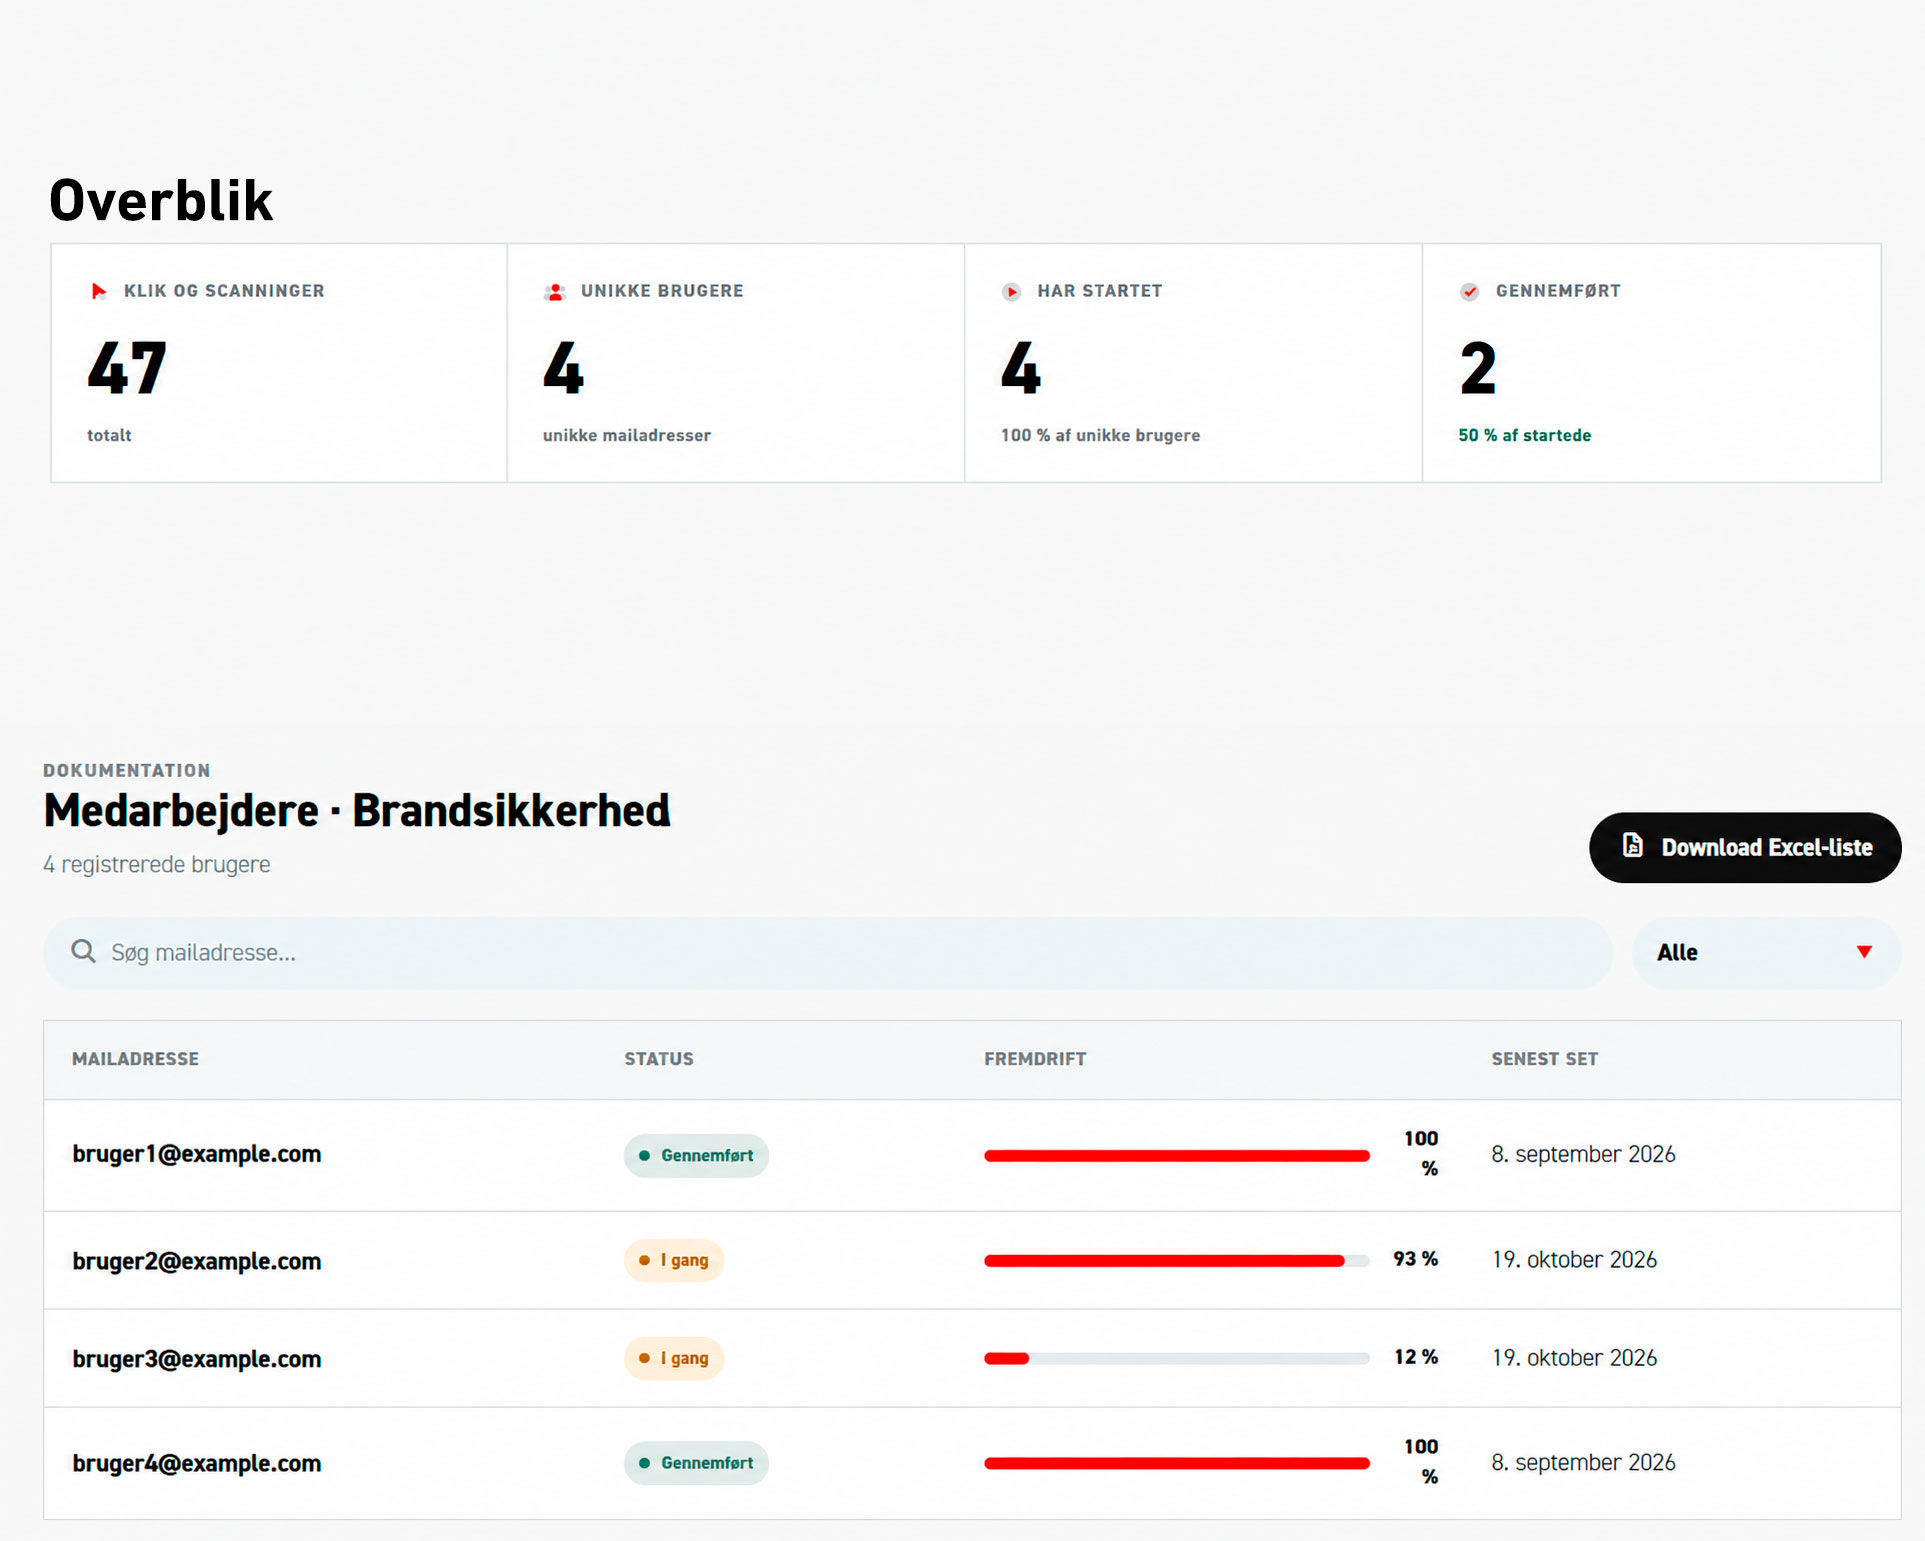Click Gennemført status badge for bruger1

click(696, 1155)
